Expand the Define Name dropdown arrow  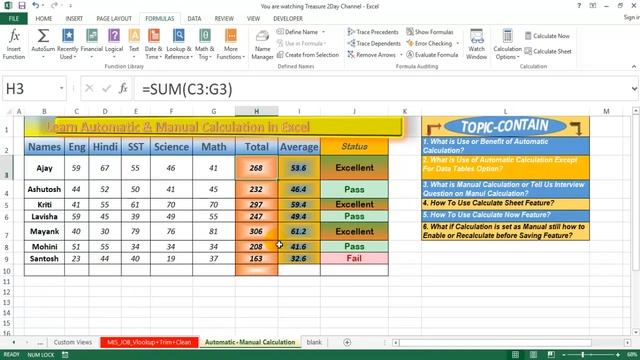pos(323,32)
